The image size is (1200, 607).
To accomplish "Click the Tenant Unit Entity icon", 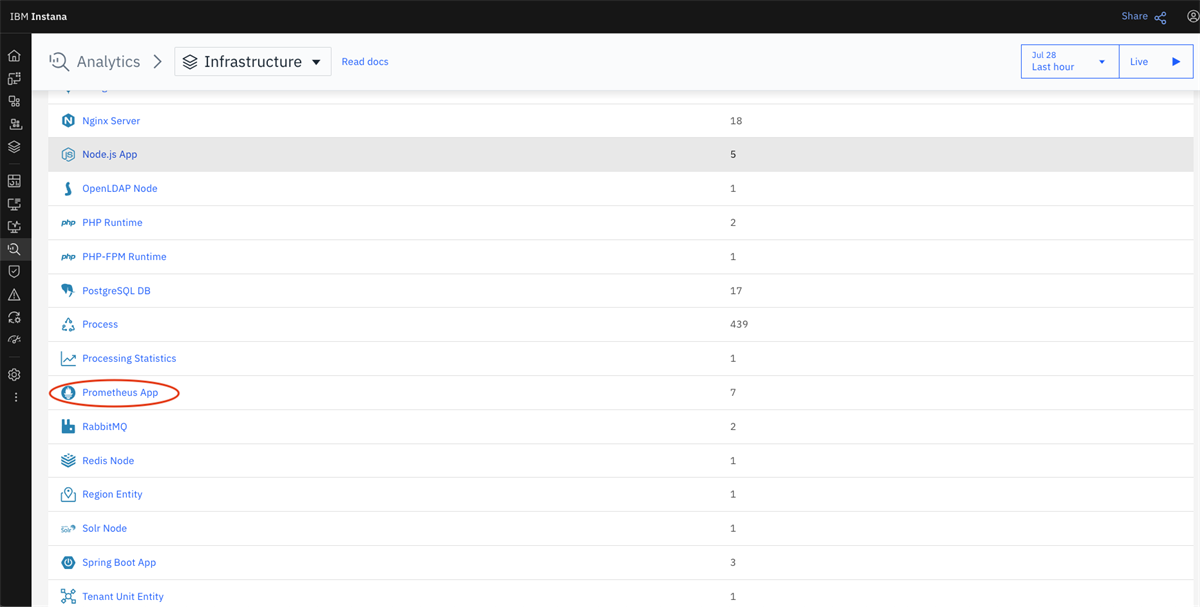I will [68, 597].
